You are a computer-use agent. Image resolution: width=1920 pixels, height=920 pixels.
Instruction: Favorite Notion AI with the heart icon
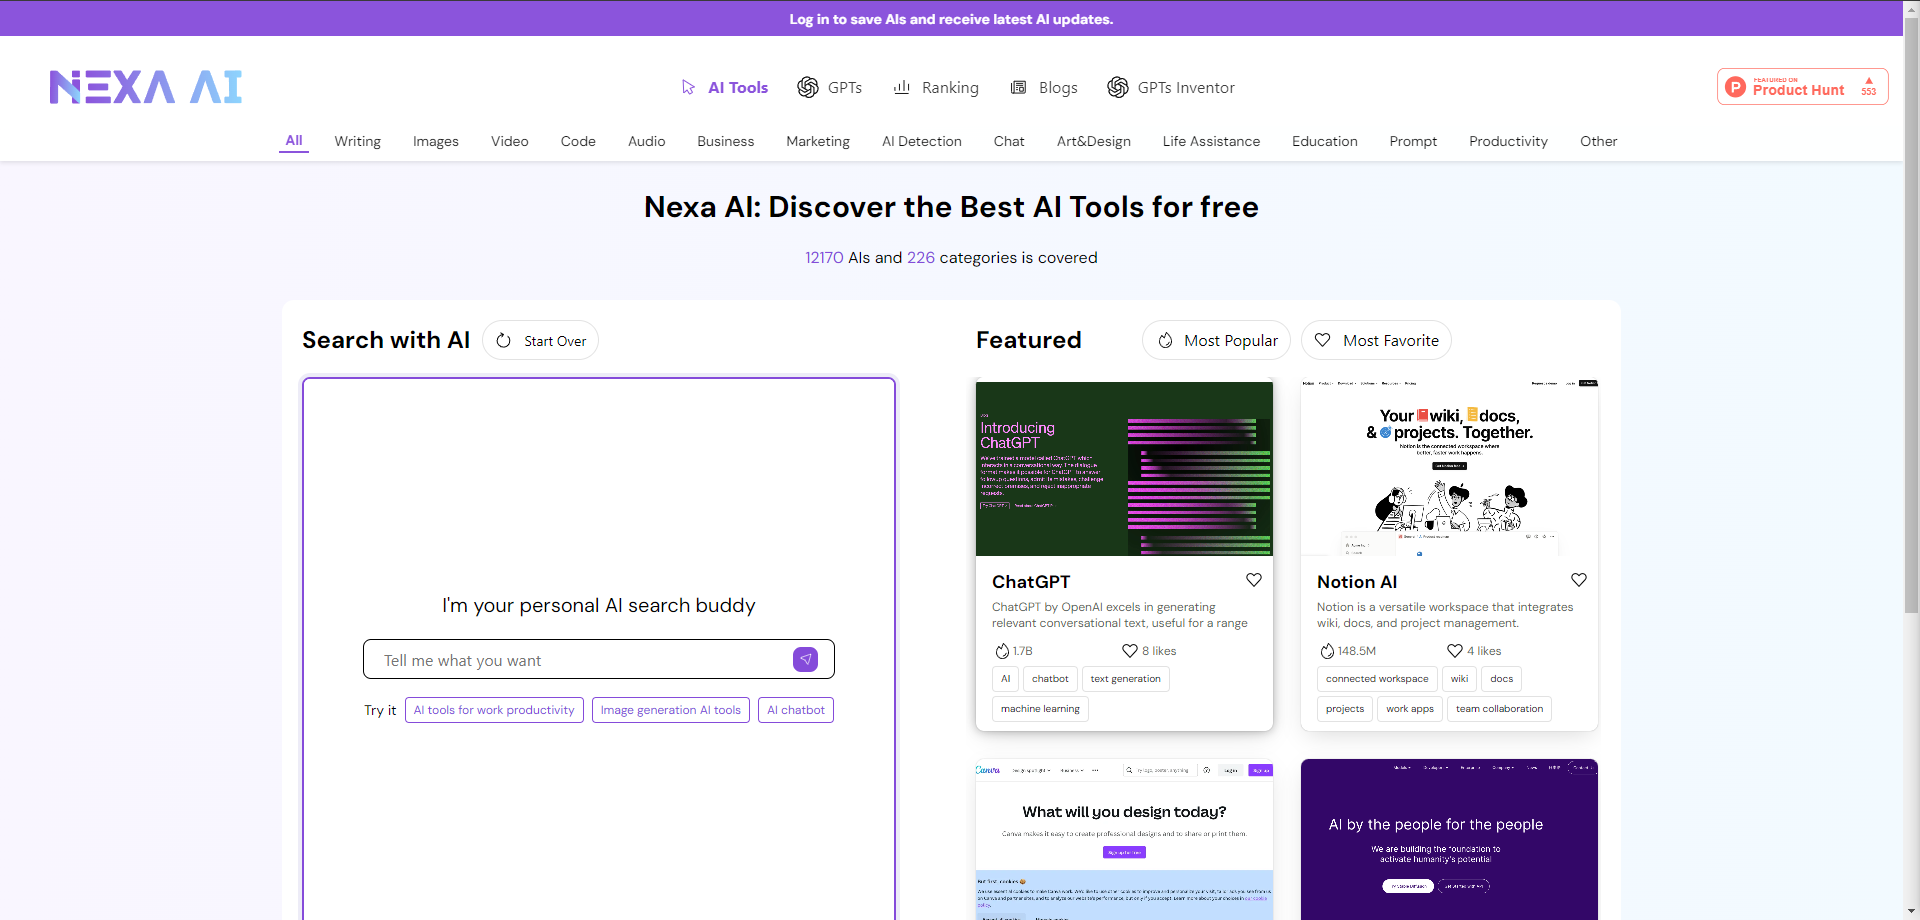click(1579, 580)
